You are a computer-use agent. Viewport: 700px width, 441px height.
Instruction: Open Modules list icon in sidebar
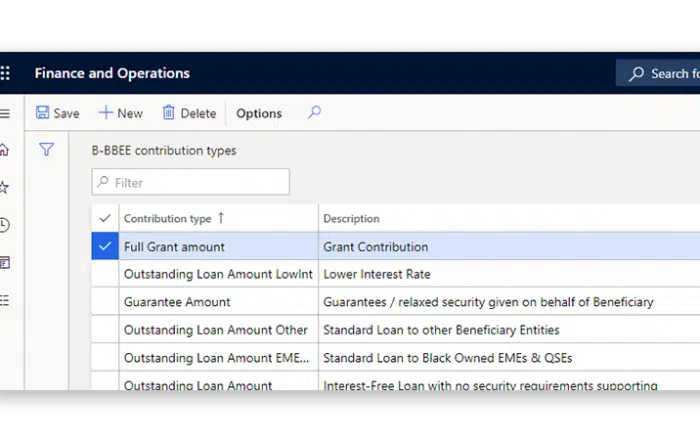pyautogui.click(x=5, y=300)
